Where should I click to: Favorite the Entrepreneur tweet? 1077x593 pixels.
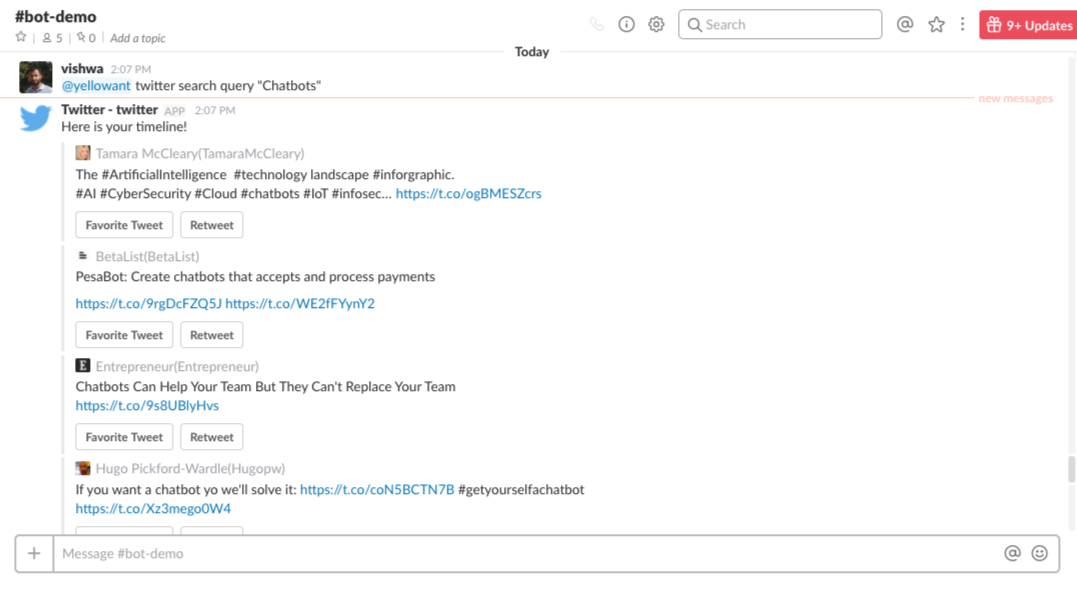(x=124, y=437)
